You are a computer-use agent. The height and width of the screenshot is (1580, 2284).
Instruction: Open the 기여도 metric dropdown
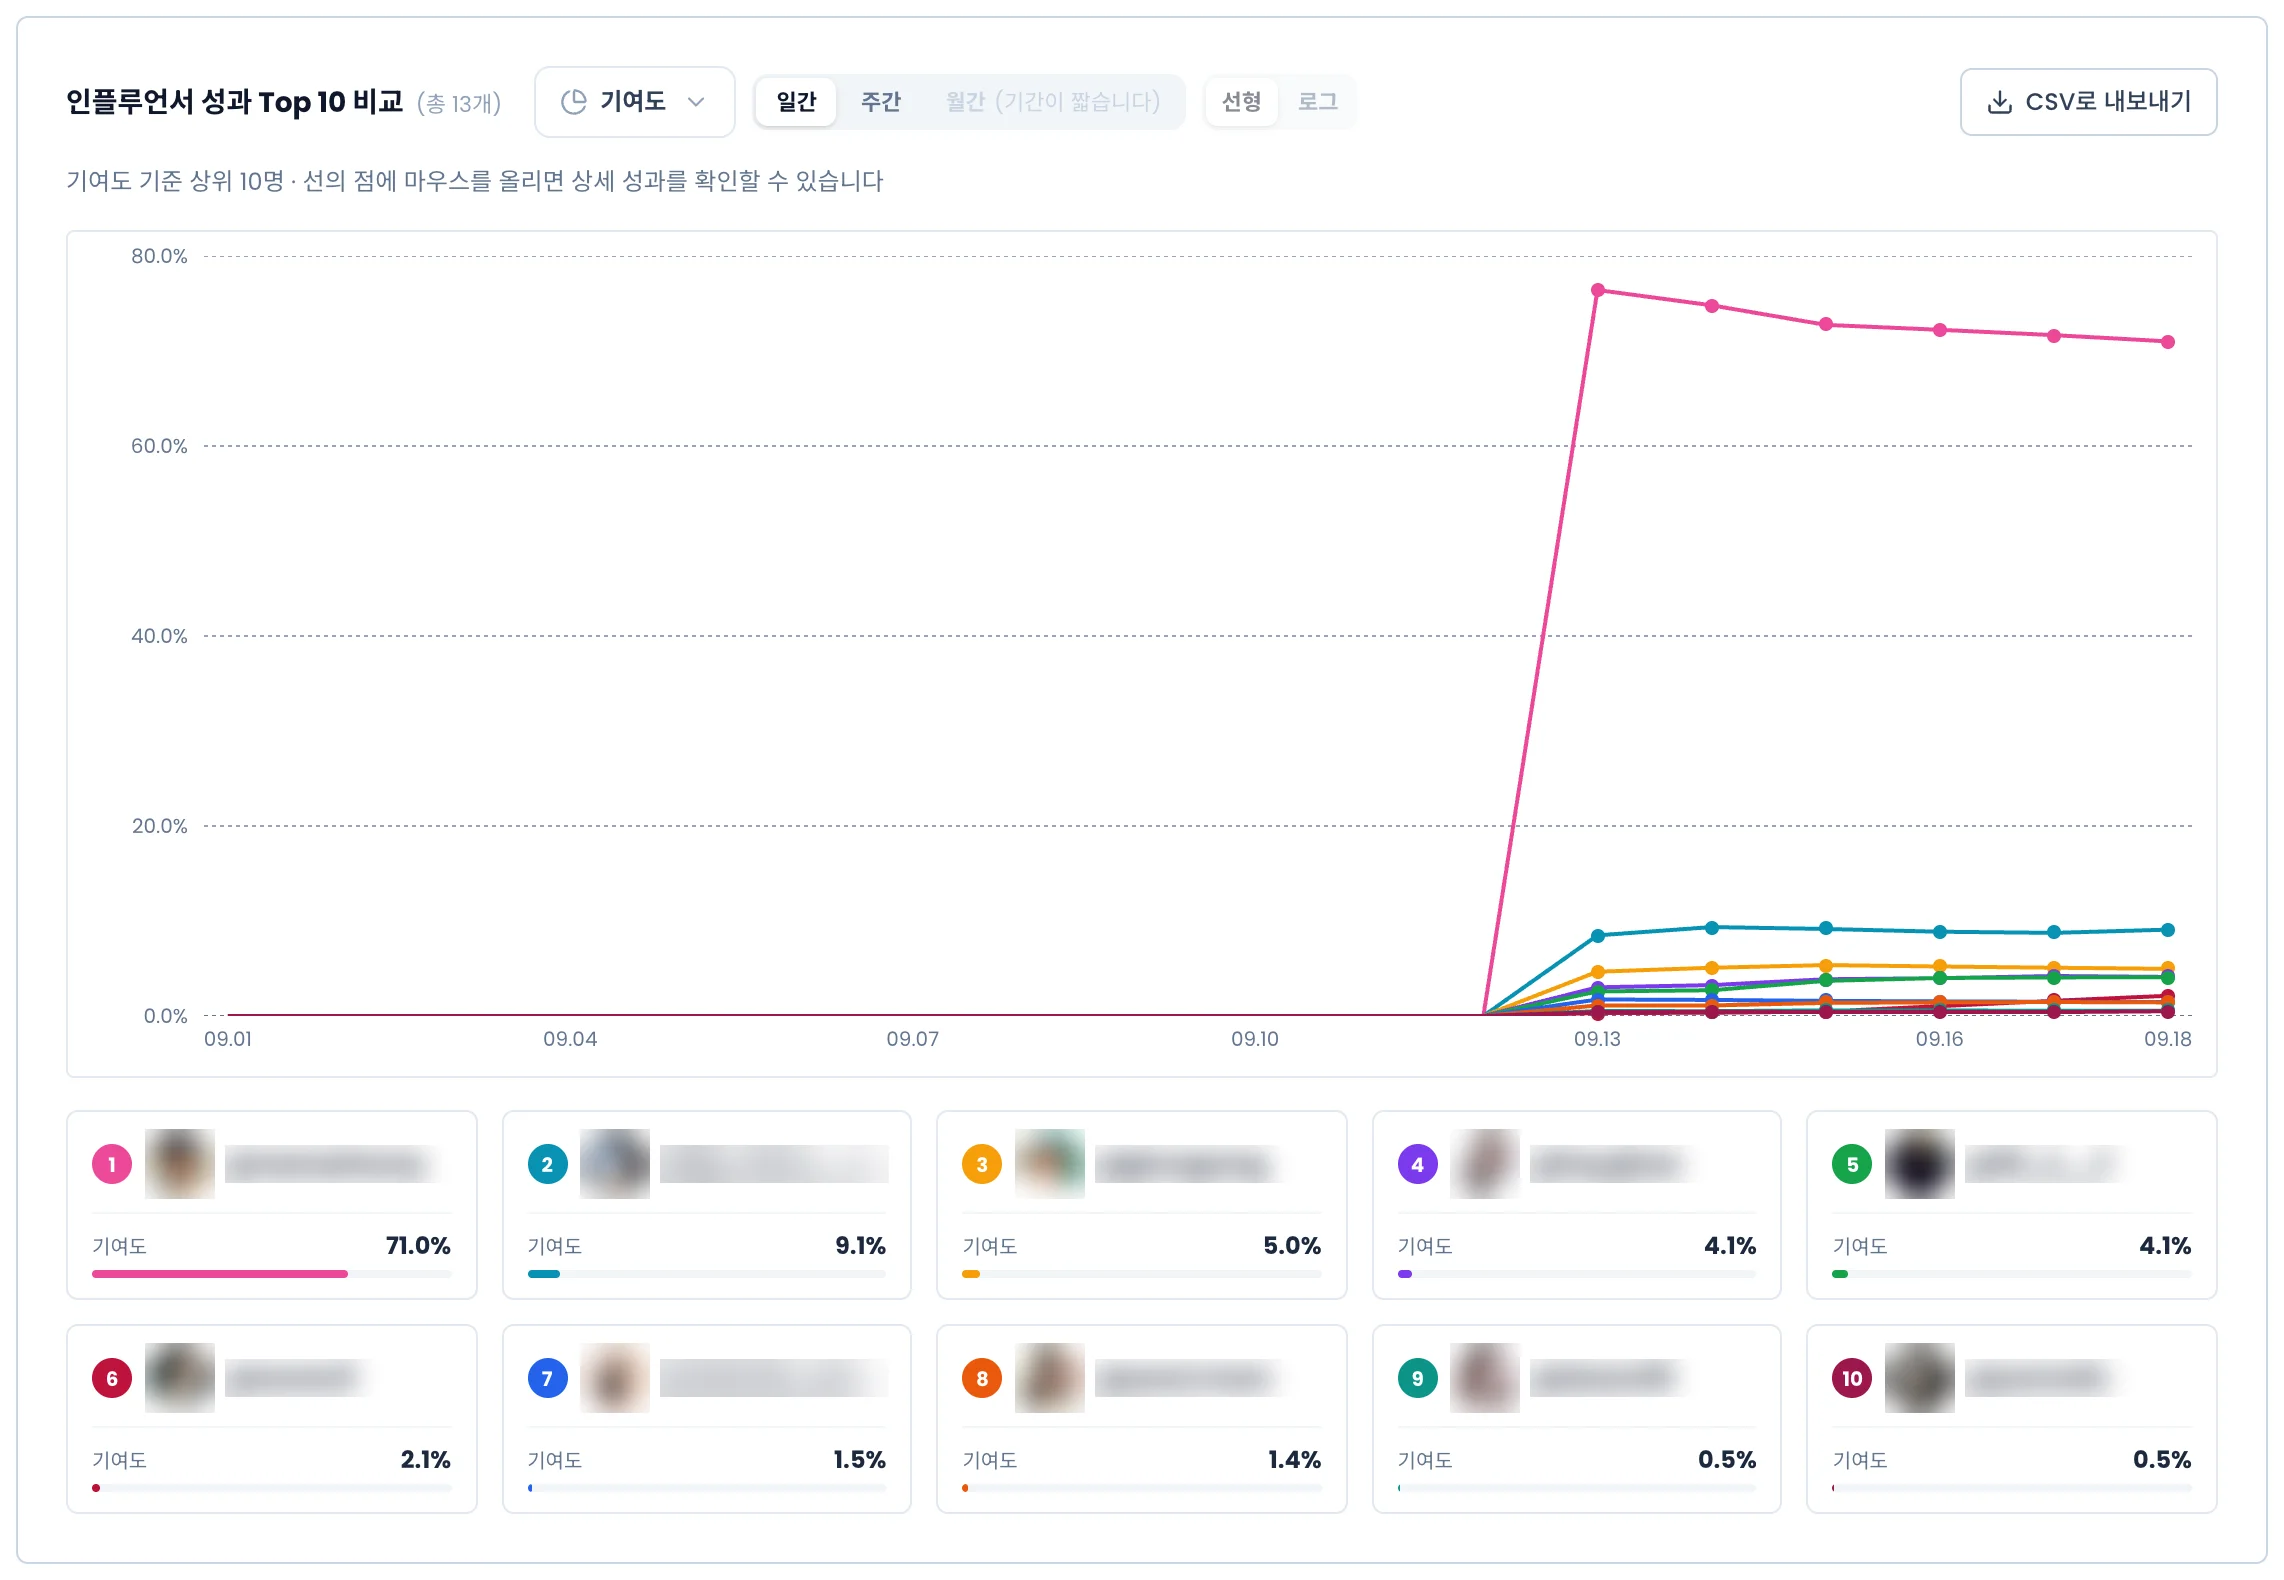(634, 102)
